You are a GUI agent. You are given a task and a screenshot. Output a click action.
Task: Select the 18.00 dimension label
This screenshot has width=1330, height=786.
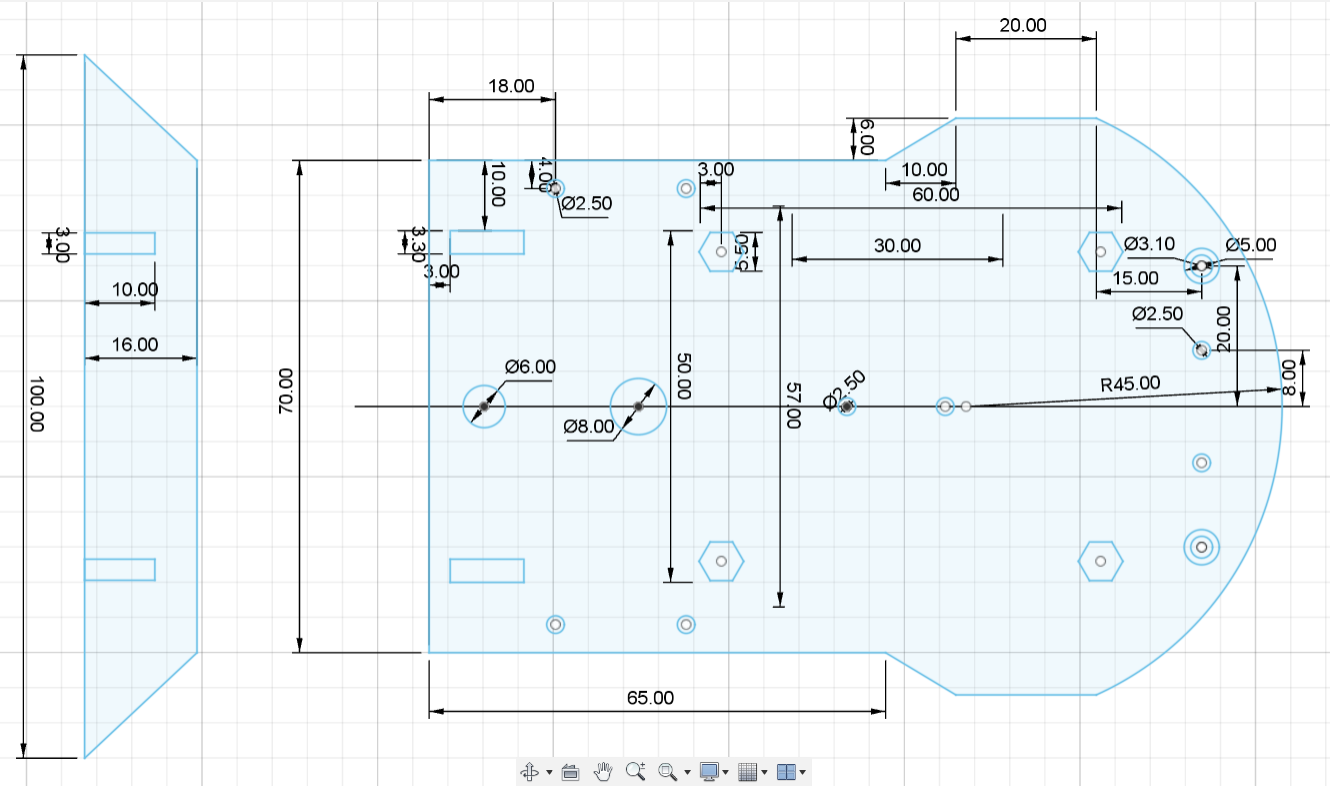coord(511,86)
